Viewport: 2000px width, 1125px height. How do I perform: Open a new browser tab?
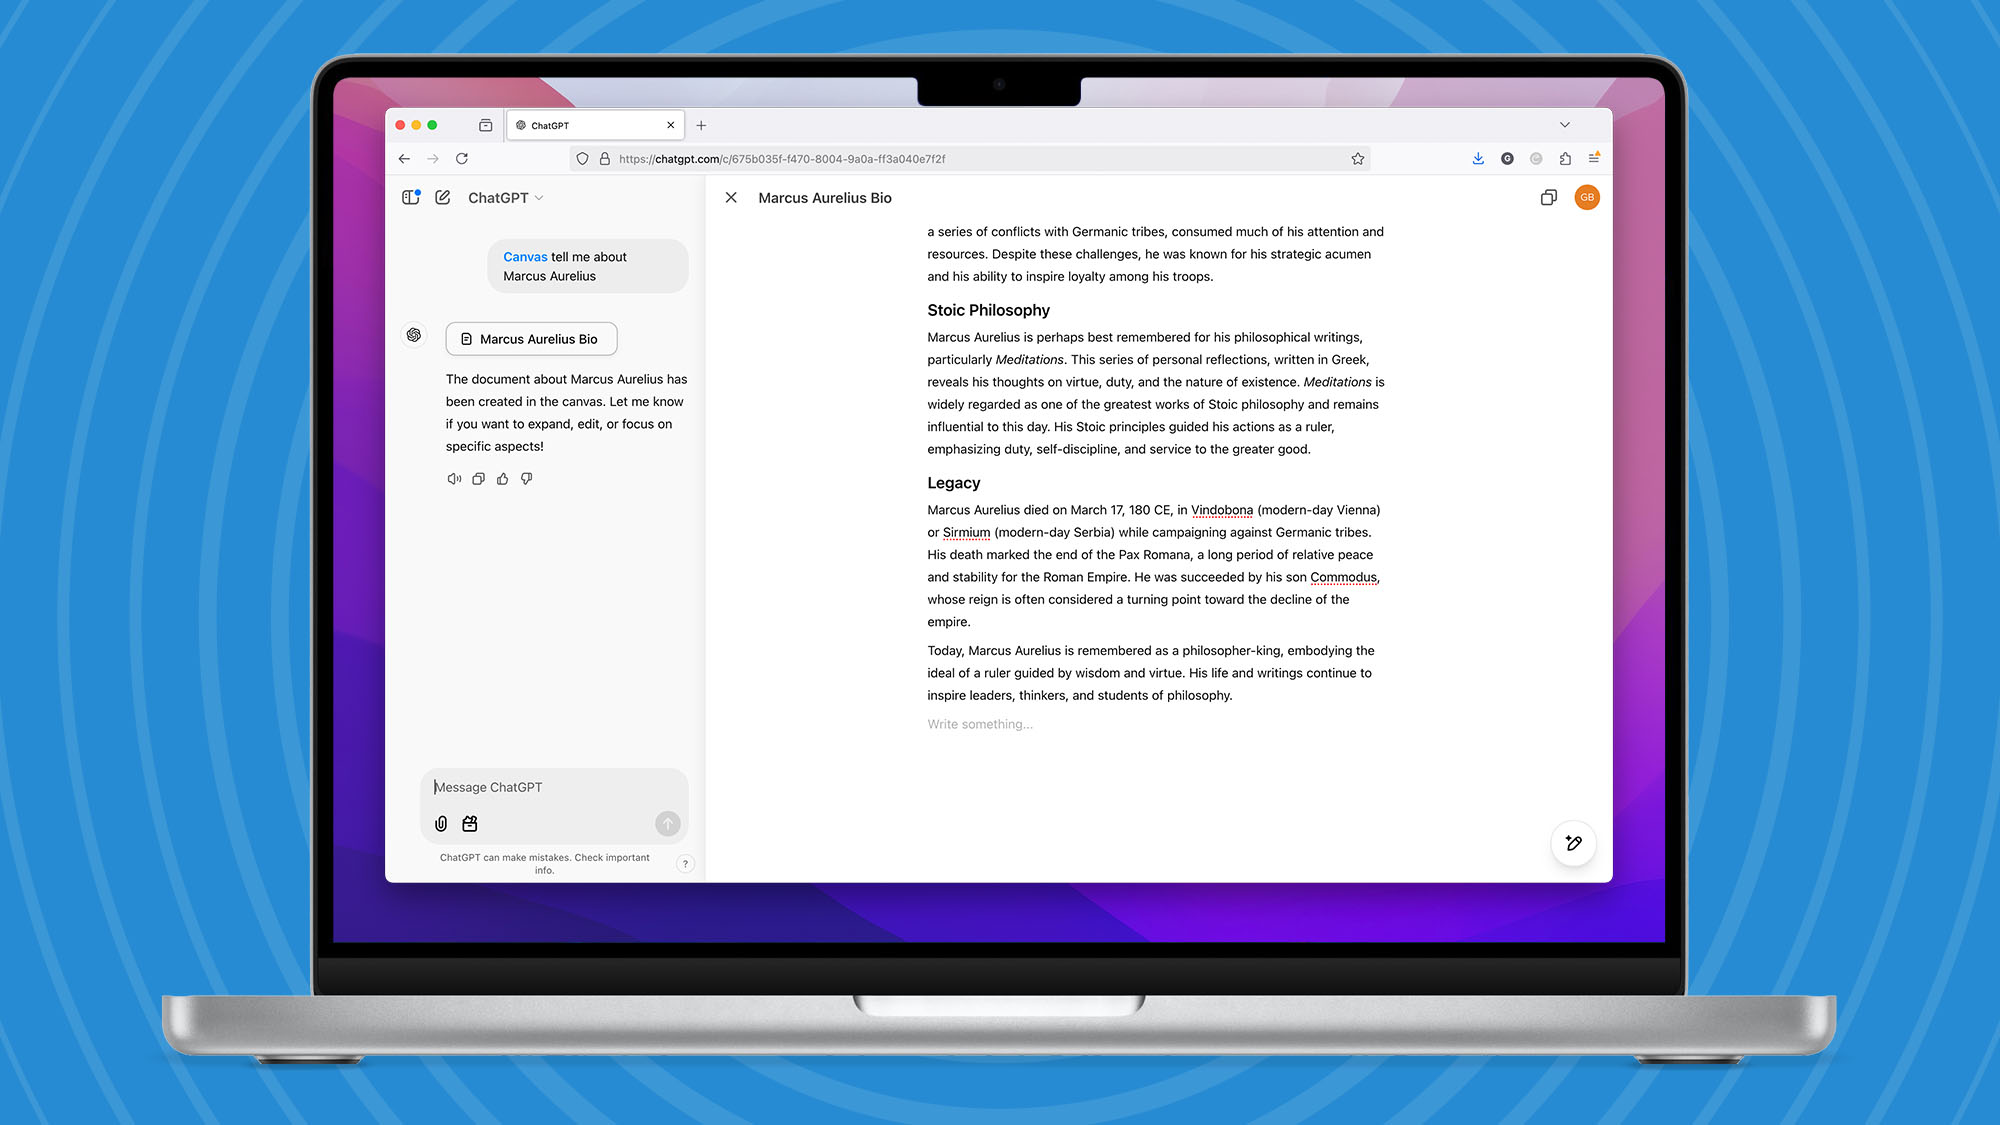[701, 126]
